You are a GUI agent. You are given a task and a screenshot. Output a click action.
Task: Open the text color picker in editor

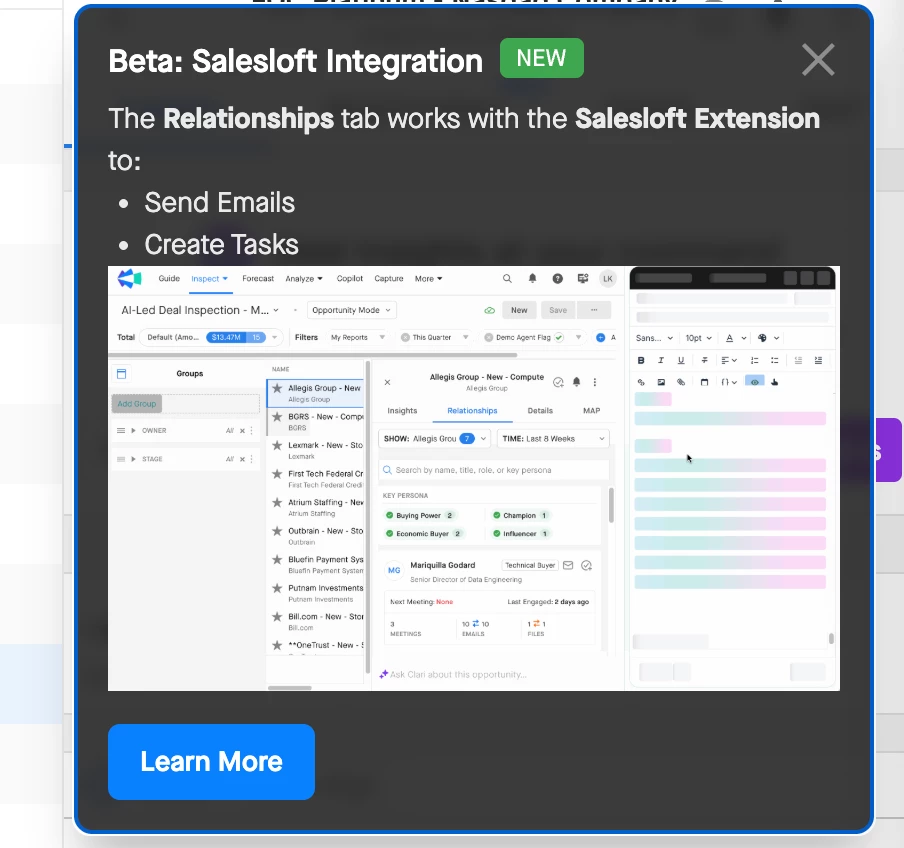pyautogui.click(x=736, y=338)
